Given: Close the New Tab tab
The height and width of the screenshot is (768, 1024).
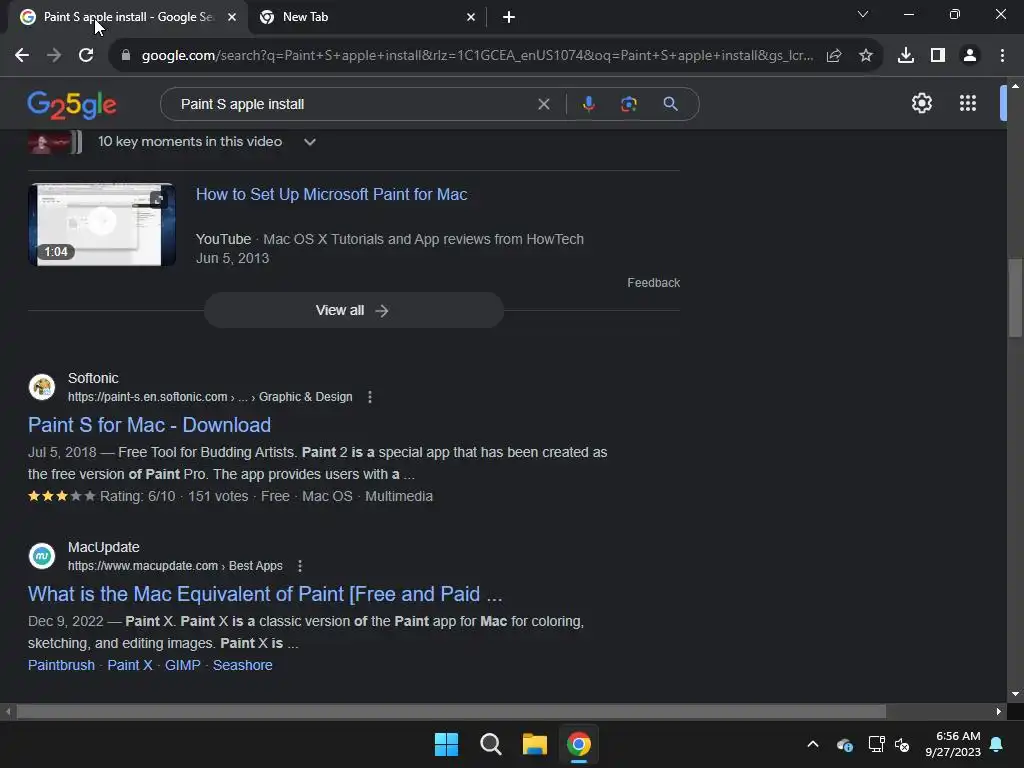Looking at the screenshot, I should [x=471, y=17].
